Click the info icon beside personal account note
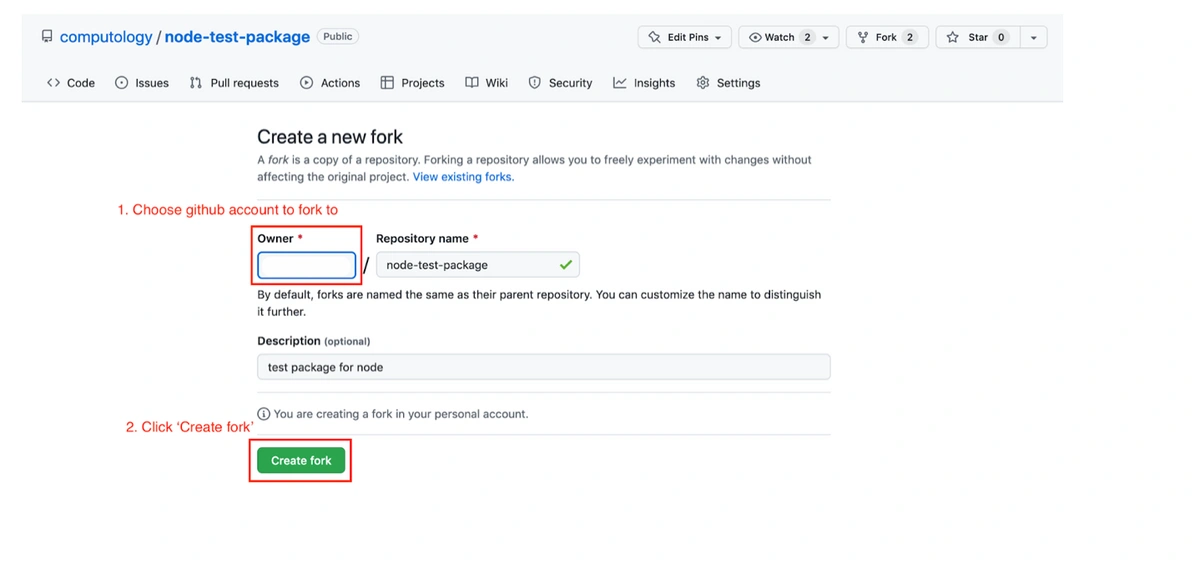The height and width of the screenshot is (562, 1200). (x=264, y=414)
